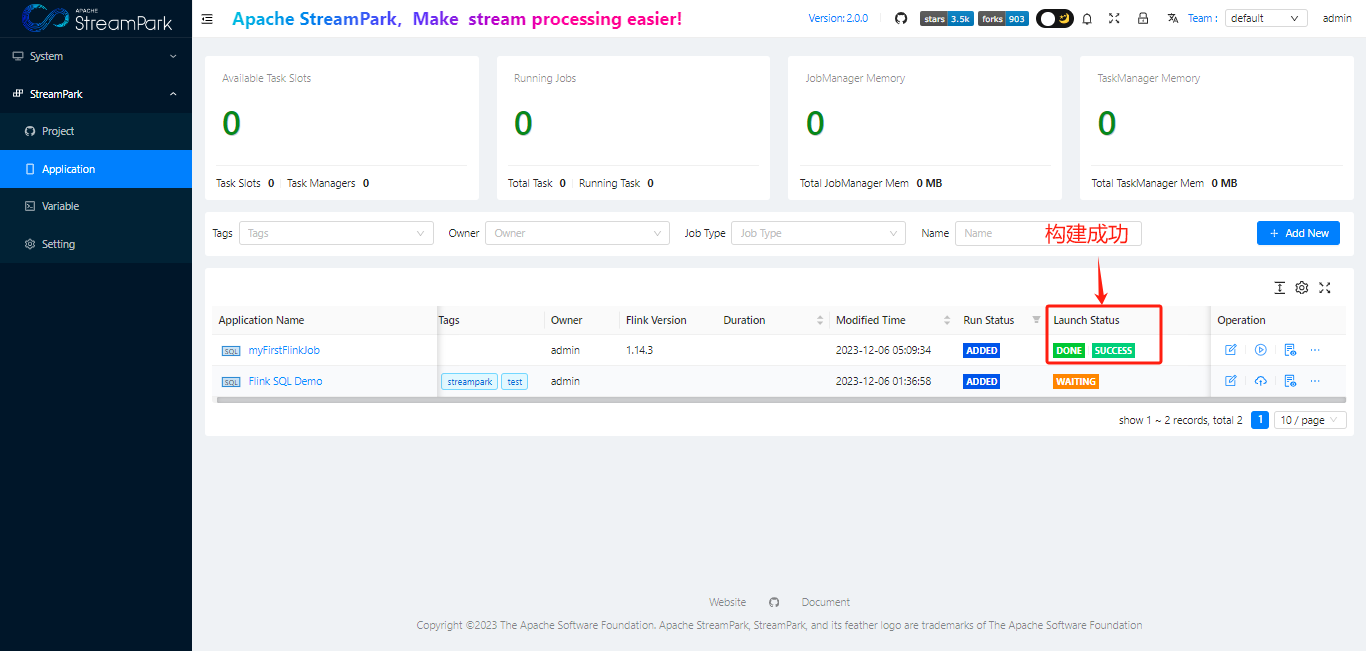
Task: Open the Document footer link
Action: (826, 602)
